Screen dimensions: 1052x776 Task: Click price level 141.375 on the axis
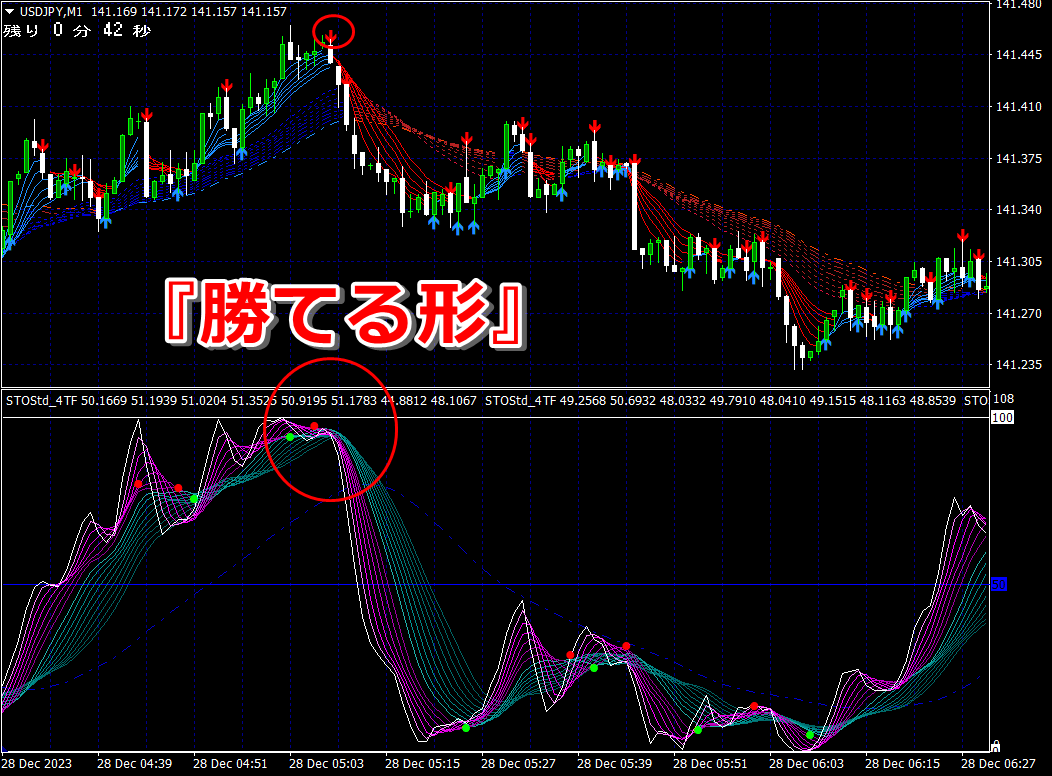(x=1018, y=158)
